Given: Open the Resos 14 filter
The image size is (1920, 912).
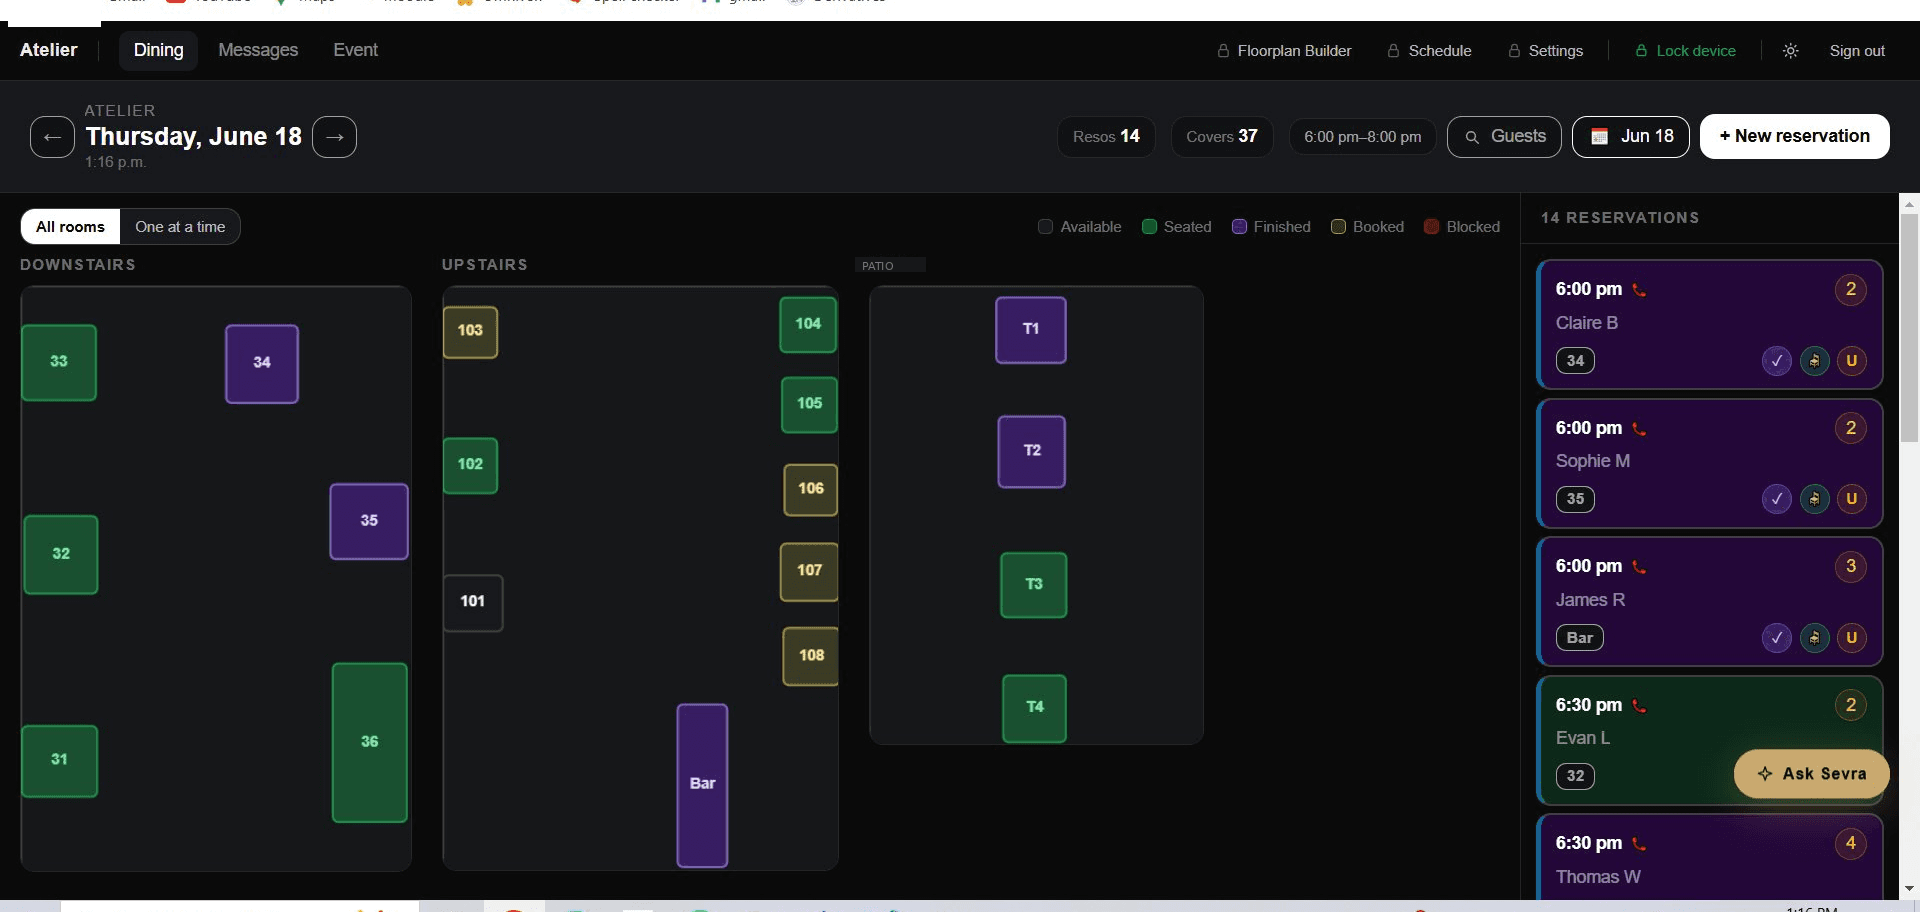Looking at the screenshot, I should (1105, 136).
